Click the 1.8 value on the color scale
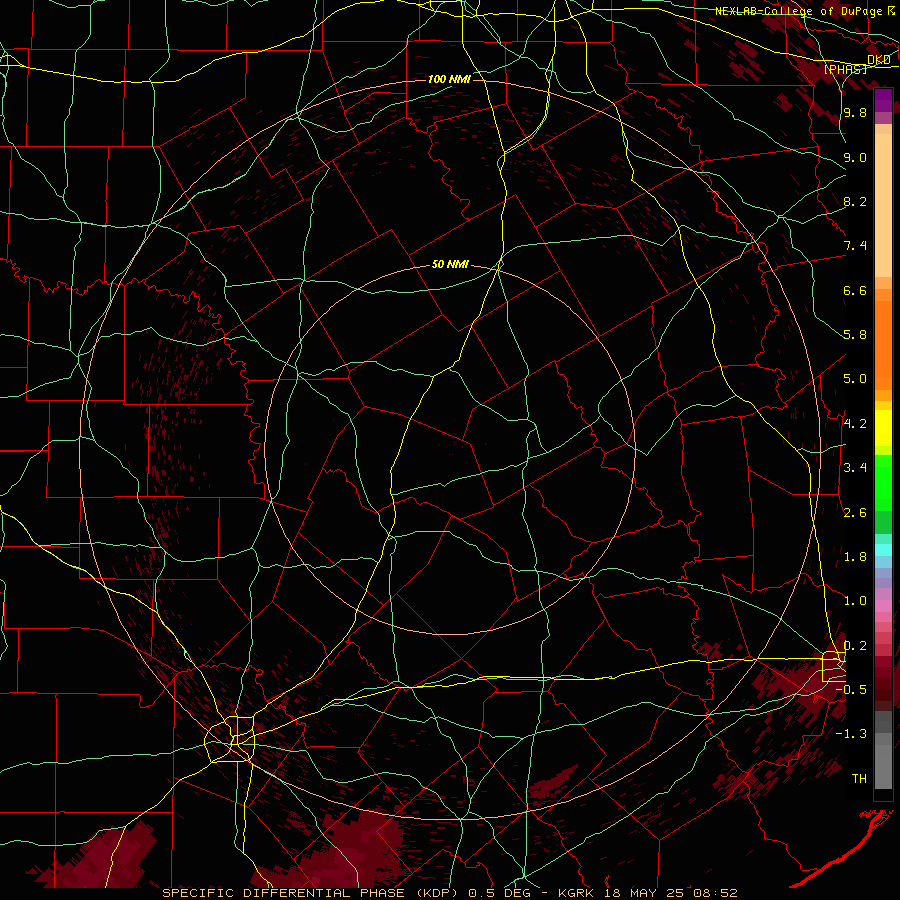 (855, 557)
